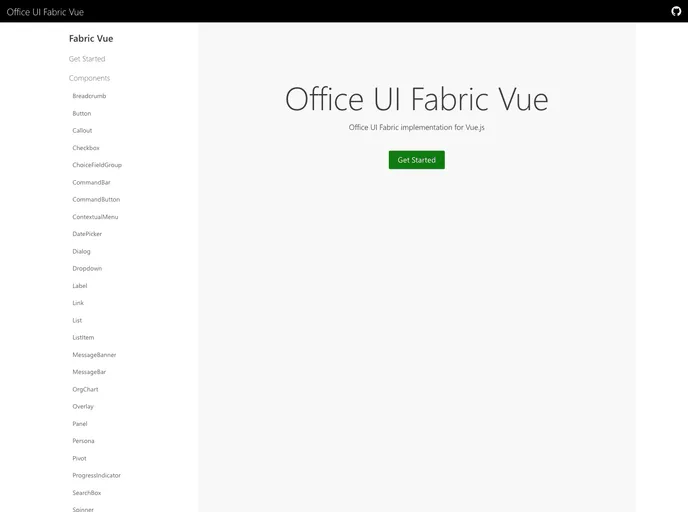Open SearchBox component page

pyautogui.click(x=86, y=493)
